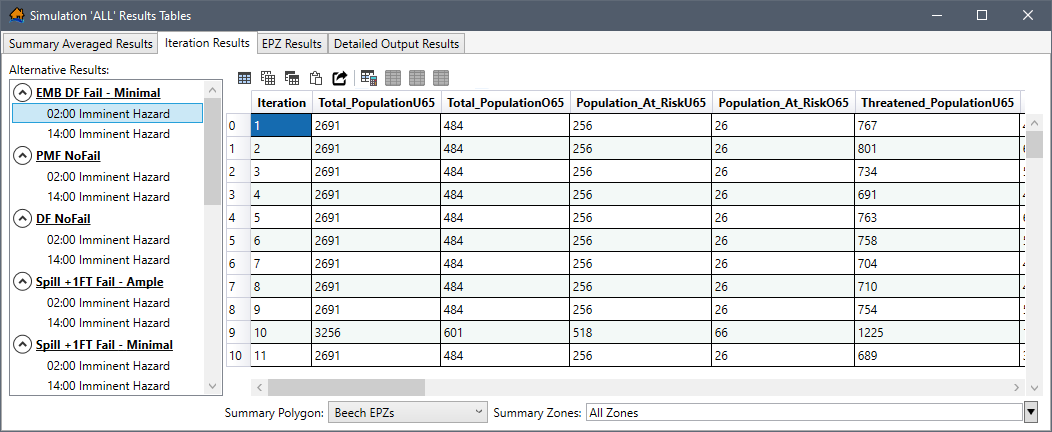This screenshot has height=432, width=1052.
Task: Select cell with value 66
Action: pyautogui.click(x=784, y=332)
